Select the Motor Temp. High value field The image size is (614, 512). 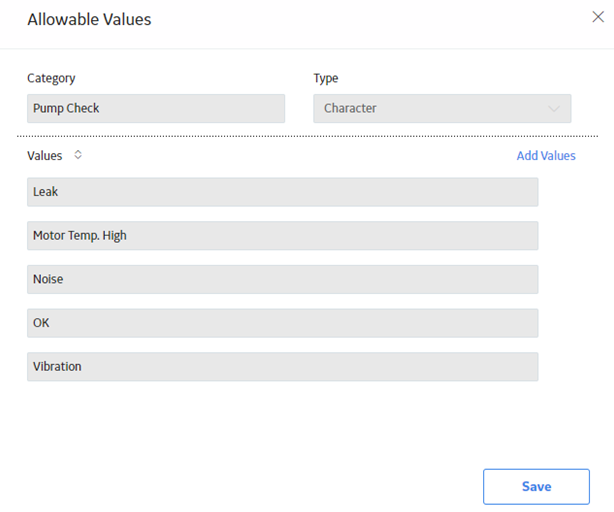283,236
